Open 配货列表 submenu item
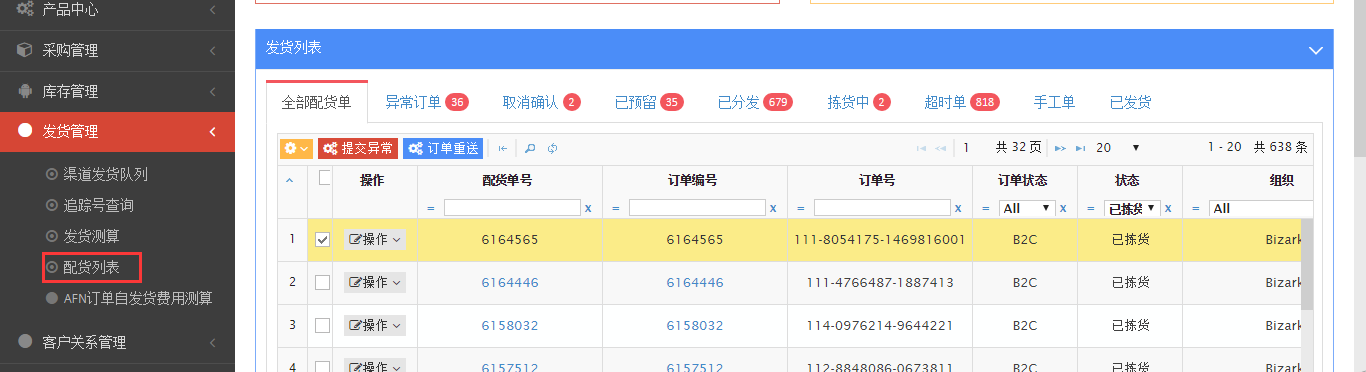Image resolution: width=1366 pixels, height=372 pixels. [x=91, y=267]
